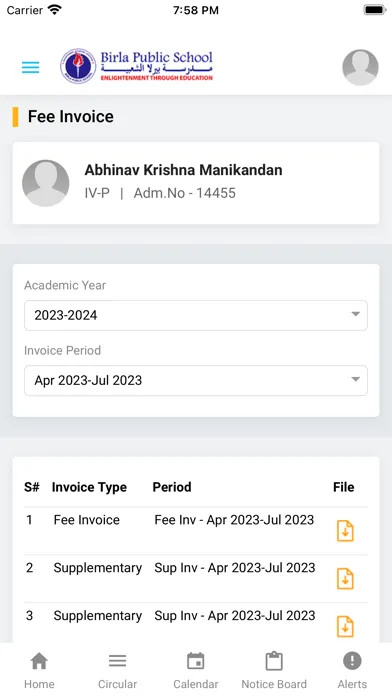The image size is (392, 696).
Task: View the Alerts tab
Action: coord(352,670)
